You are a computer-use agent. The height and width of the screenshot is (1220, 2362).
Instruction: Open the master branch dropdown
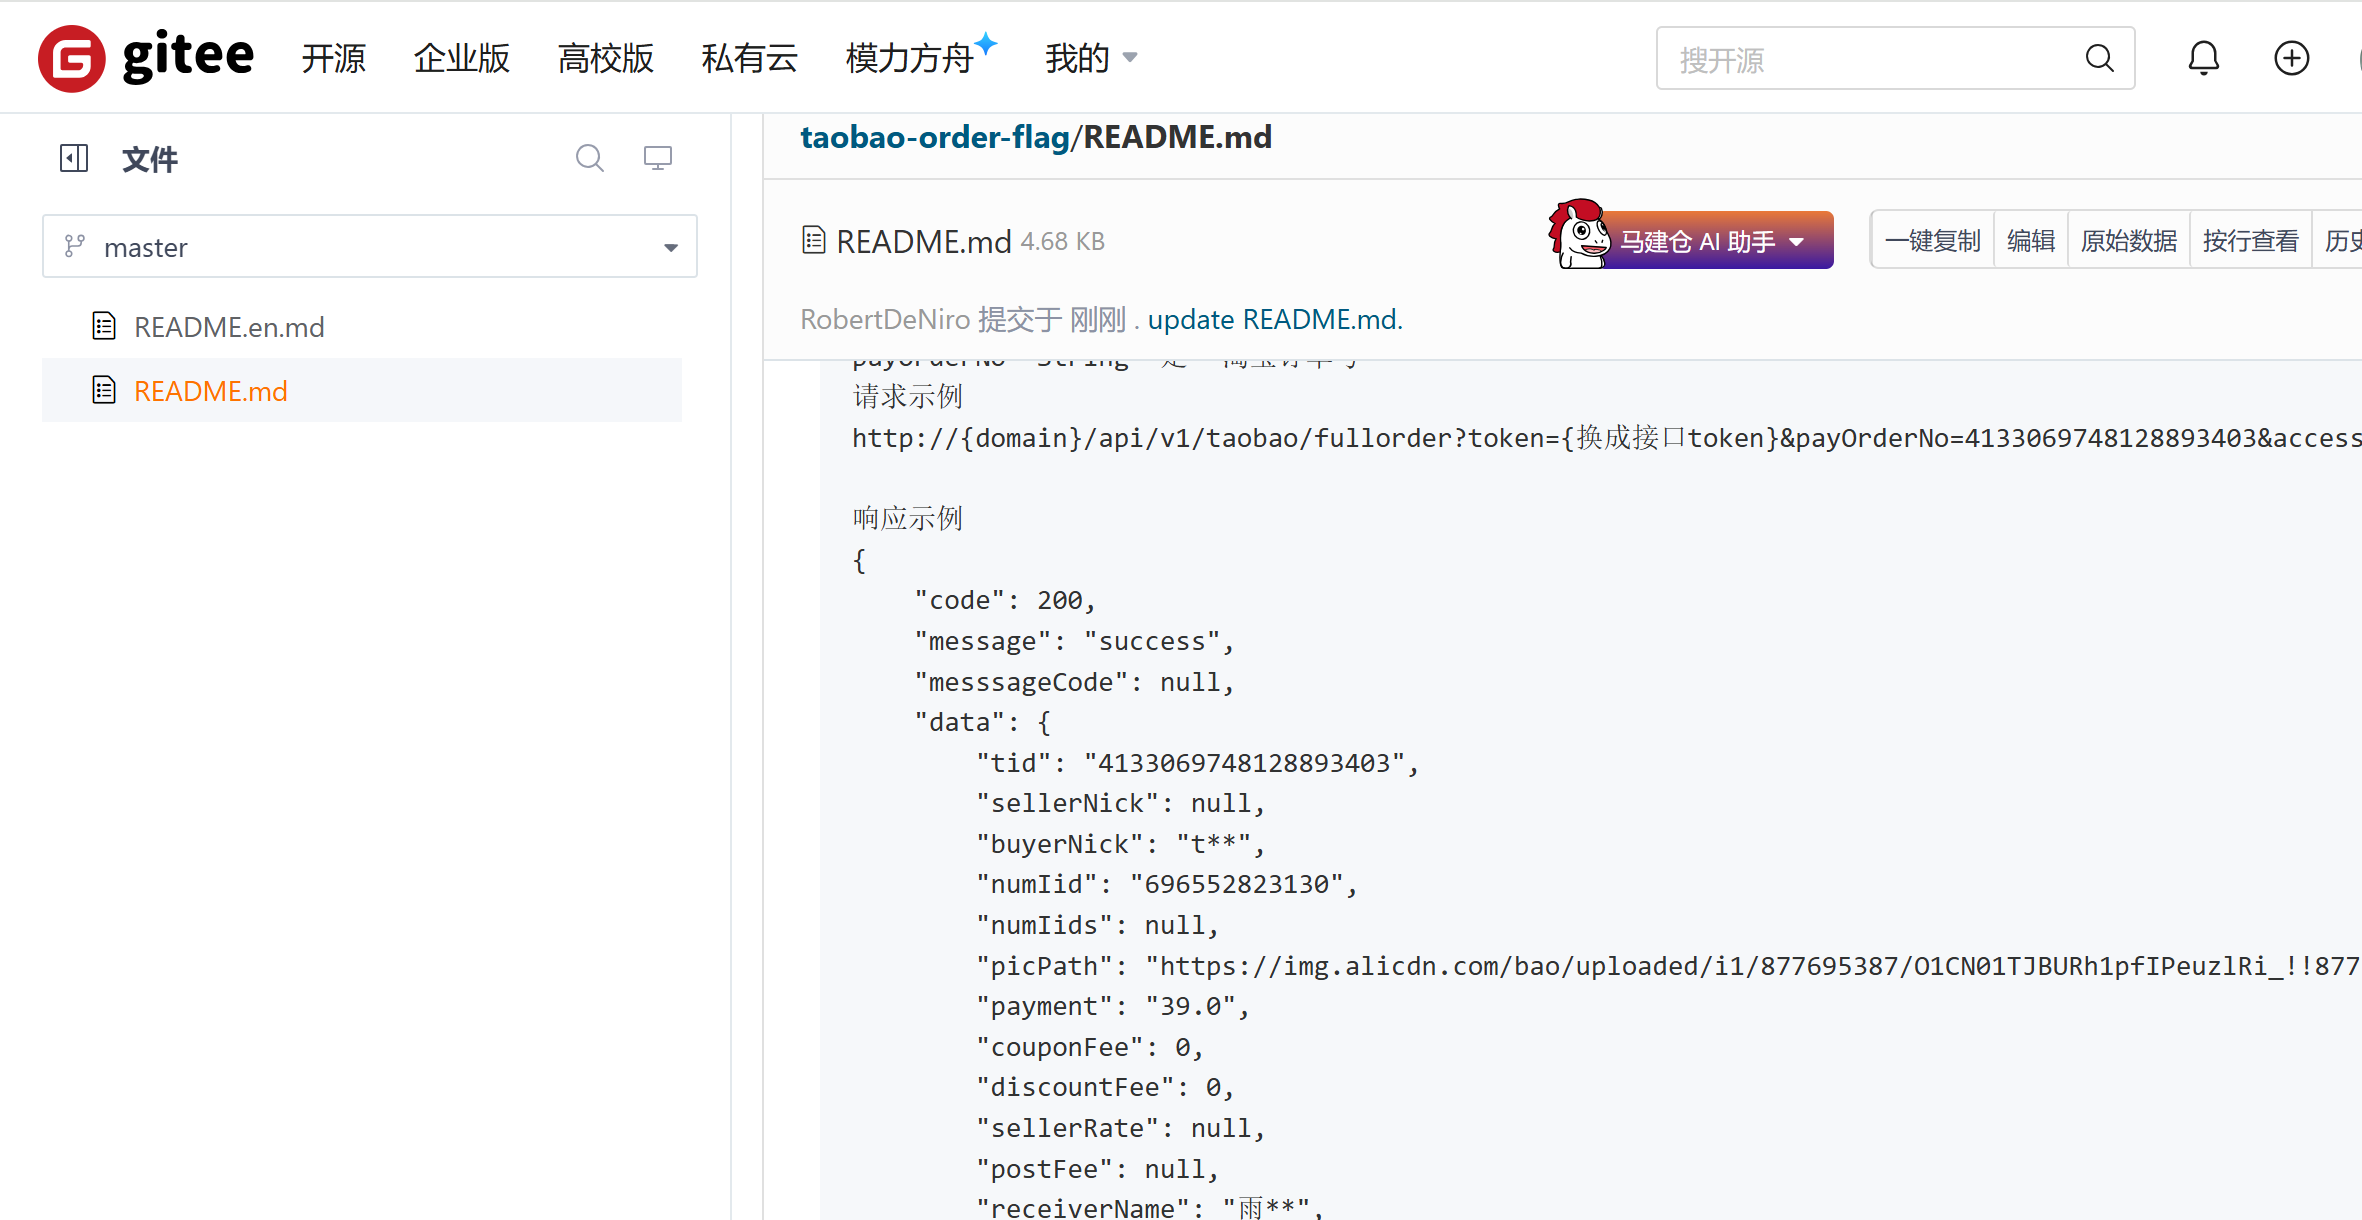tap(369, 247)
